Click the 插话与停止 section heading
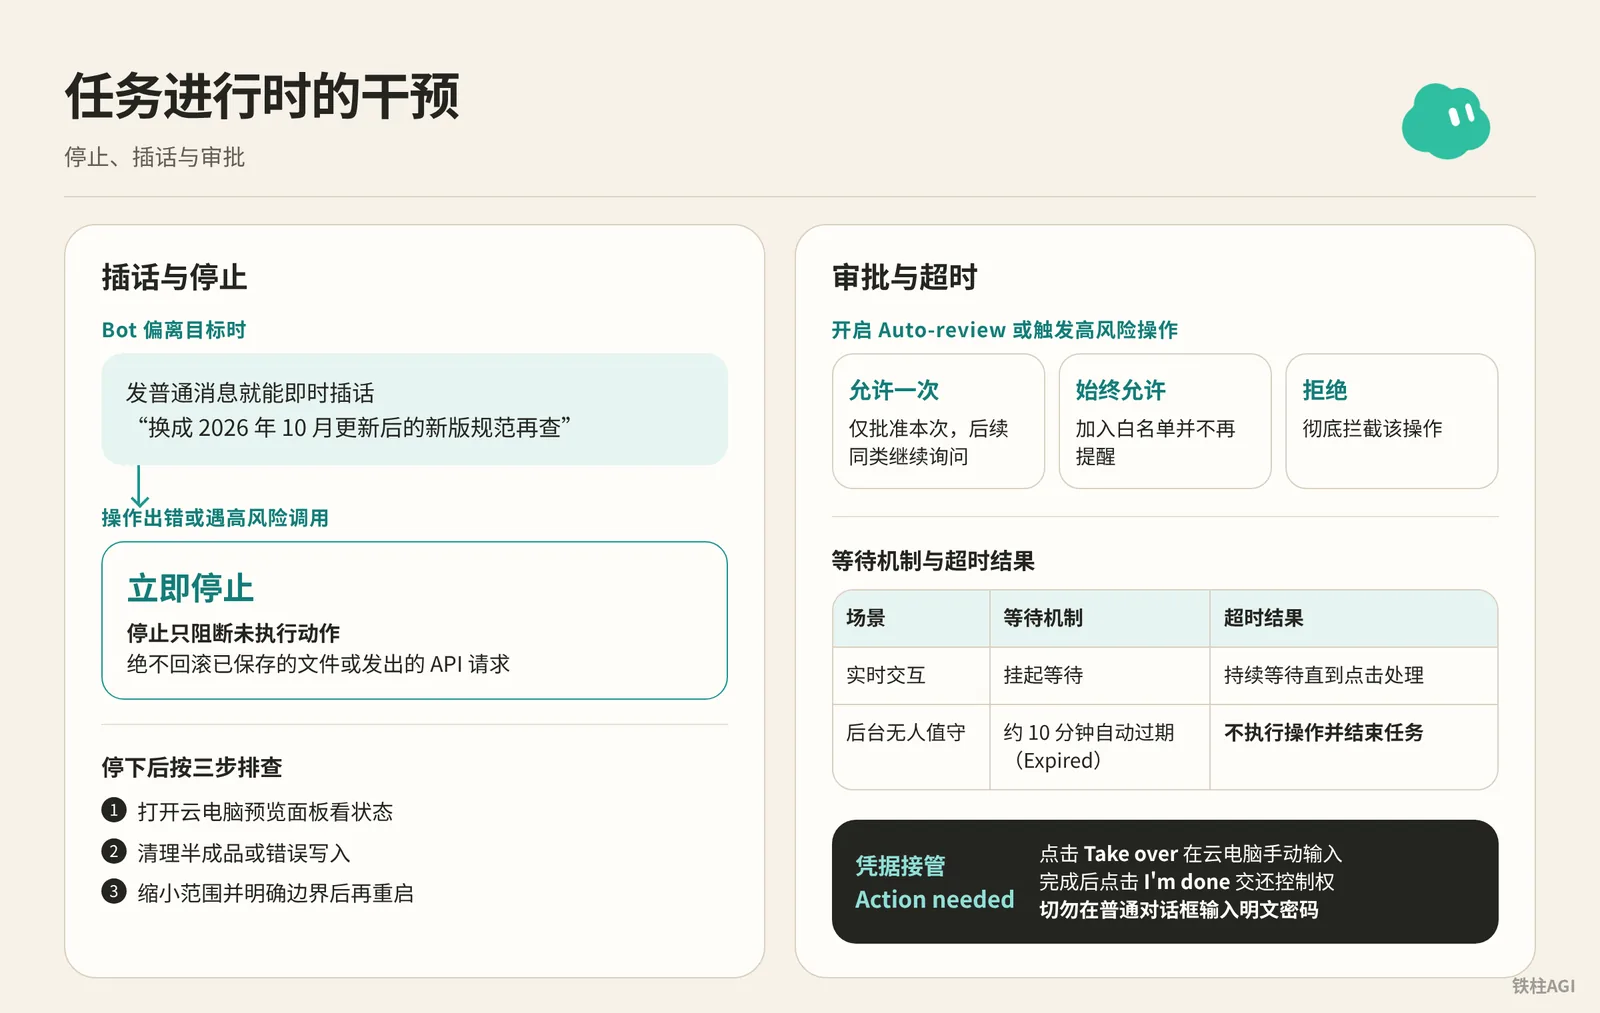 [x=174, y=277]
